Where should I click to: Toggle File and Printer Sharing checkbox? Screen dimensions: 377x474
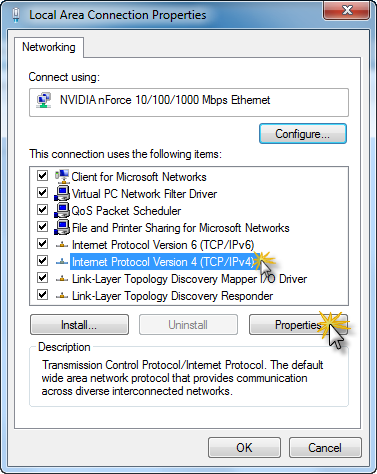(x=42, y=227)
